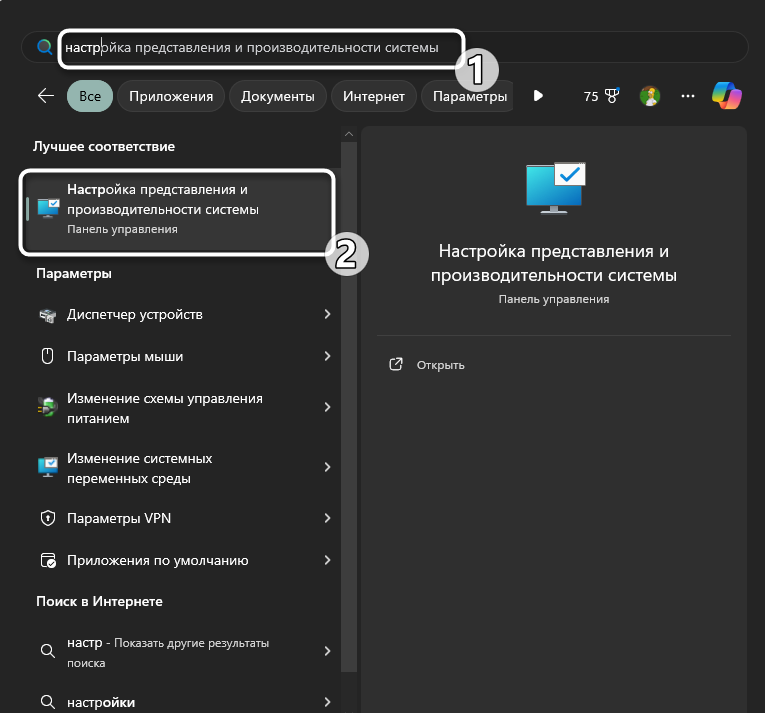This screenshot has height=713, width=765.
Task: Click the search input field text
Action: pos(252,48)
